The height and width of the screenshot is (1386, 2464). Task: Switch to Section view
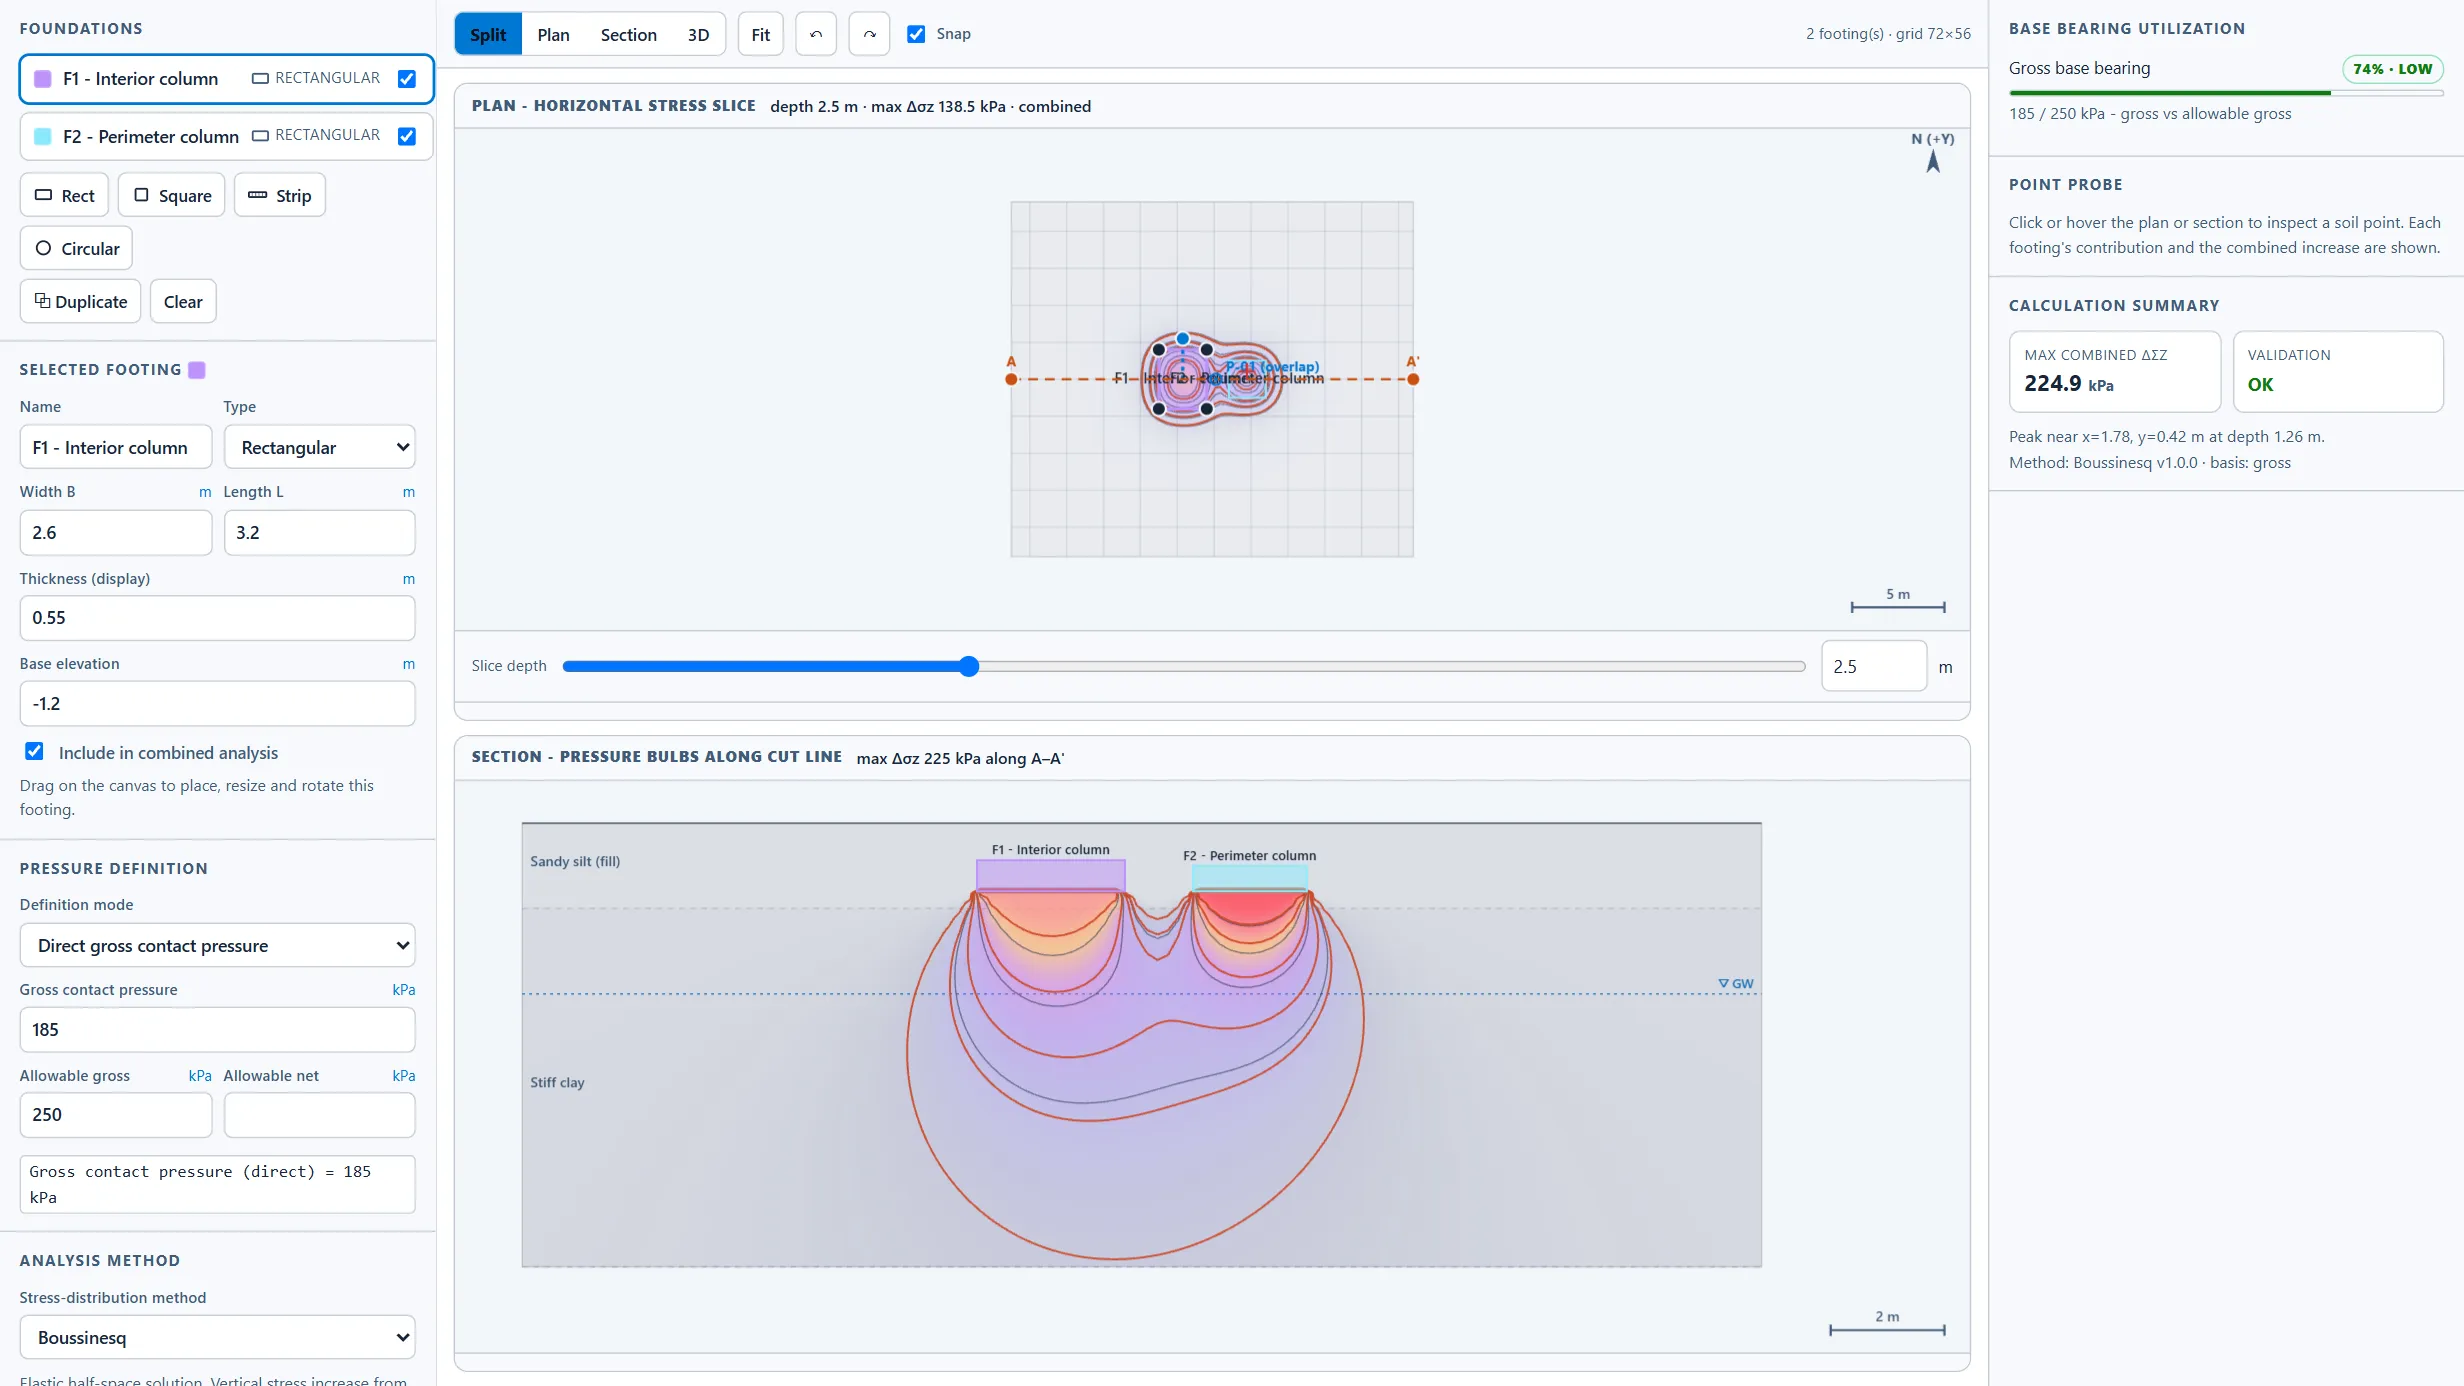point(628,34)
